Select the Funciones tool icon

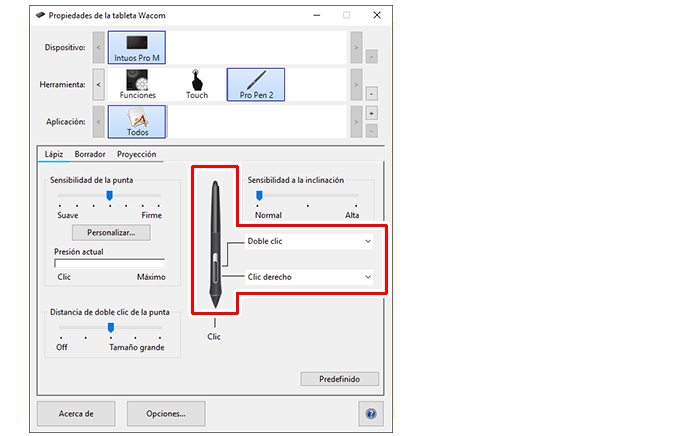[x=137, y=84]
